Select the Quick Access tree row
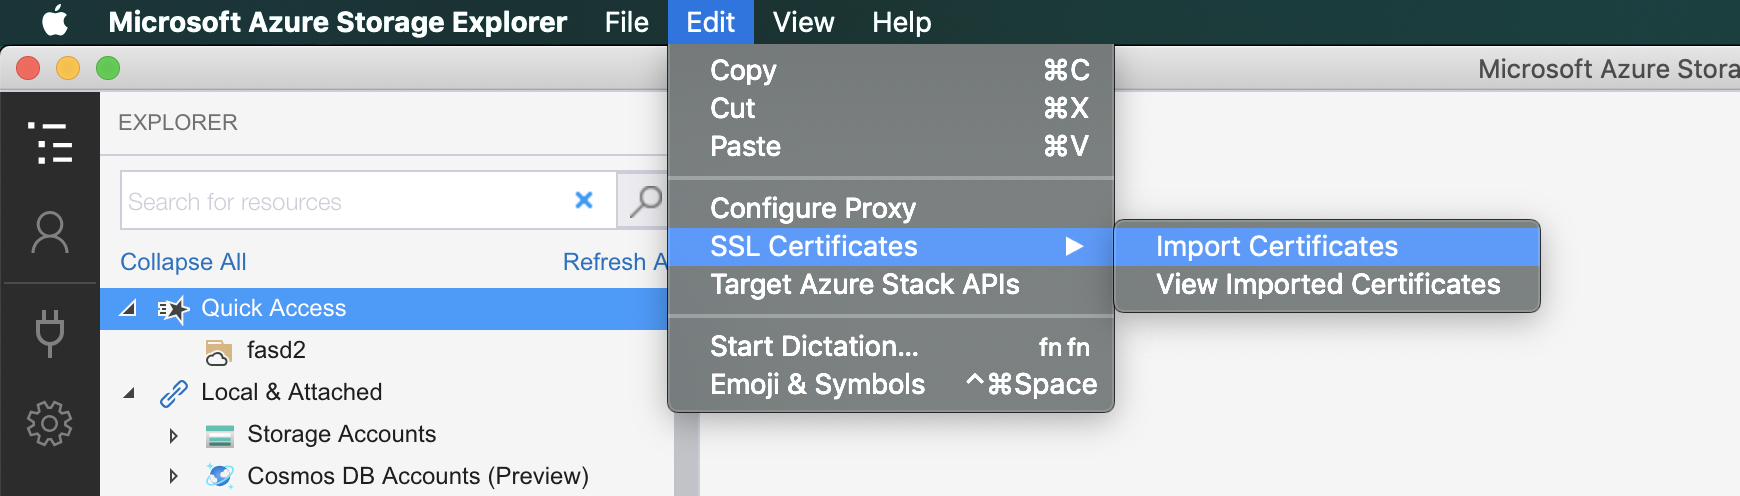The width and height of the screenshot is (1740, 496). 384,309
